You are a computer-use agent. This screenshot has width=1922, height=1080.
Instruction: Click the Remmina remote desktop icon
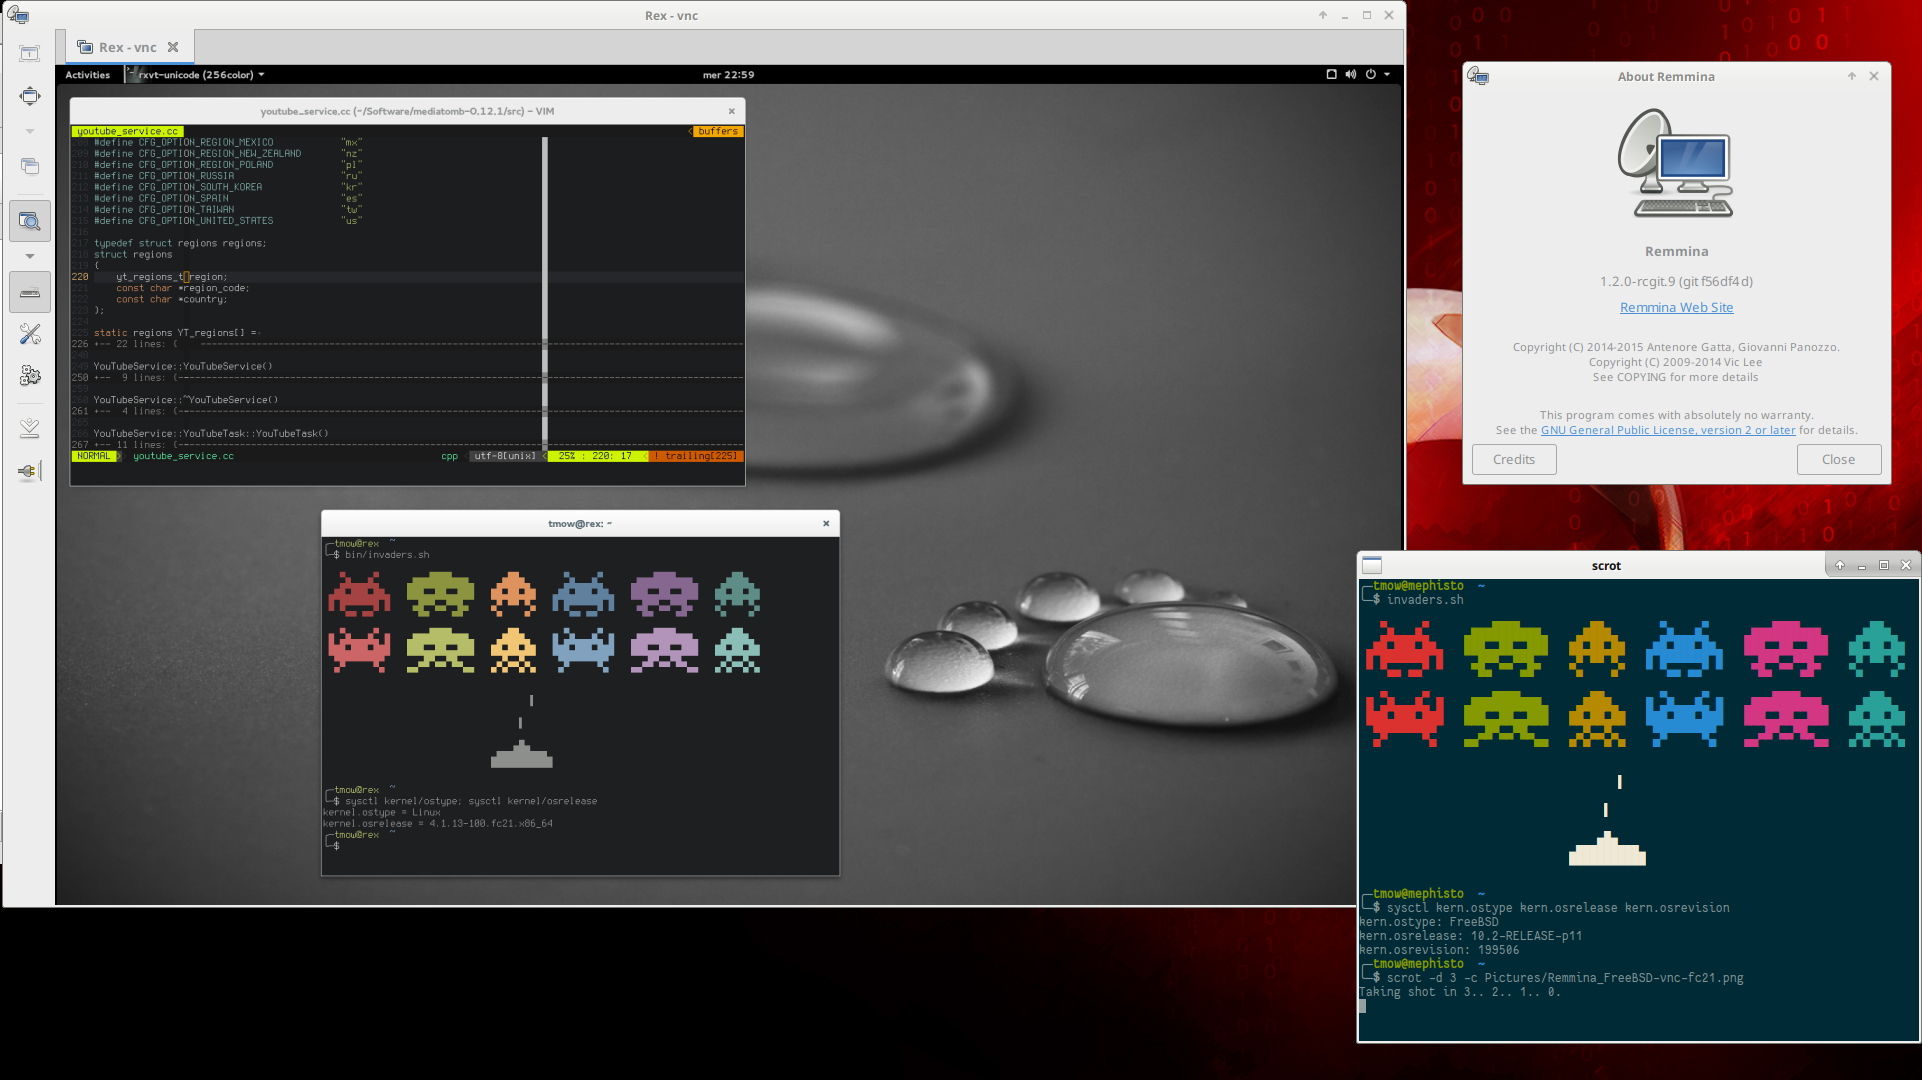(x=18, y=15)
